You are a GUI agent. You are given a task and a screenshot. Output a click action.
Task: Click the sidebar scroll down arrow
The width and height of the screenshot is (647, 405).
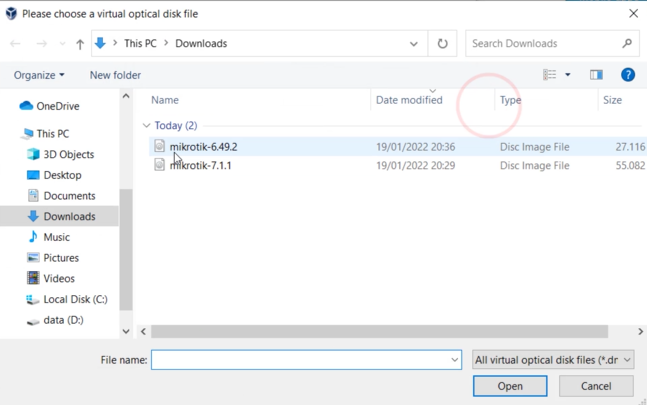tap(126, 331)
